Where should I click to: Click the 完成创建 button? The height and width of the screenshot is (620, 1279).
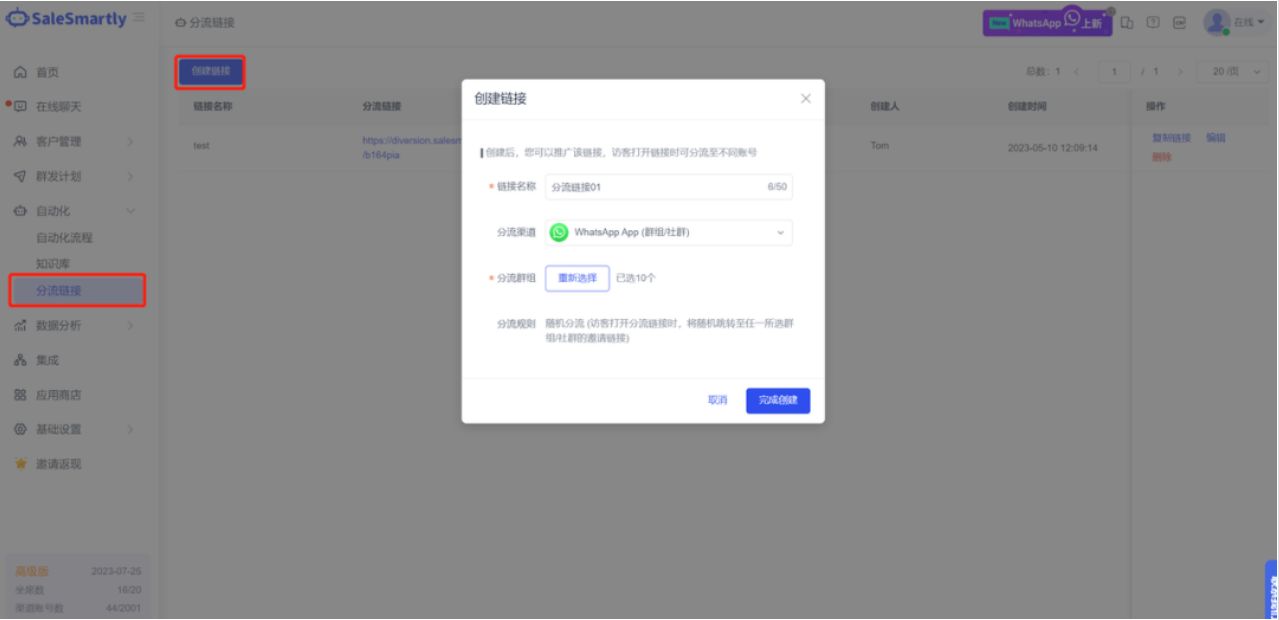pos(777,400)
